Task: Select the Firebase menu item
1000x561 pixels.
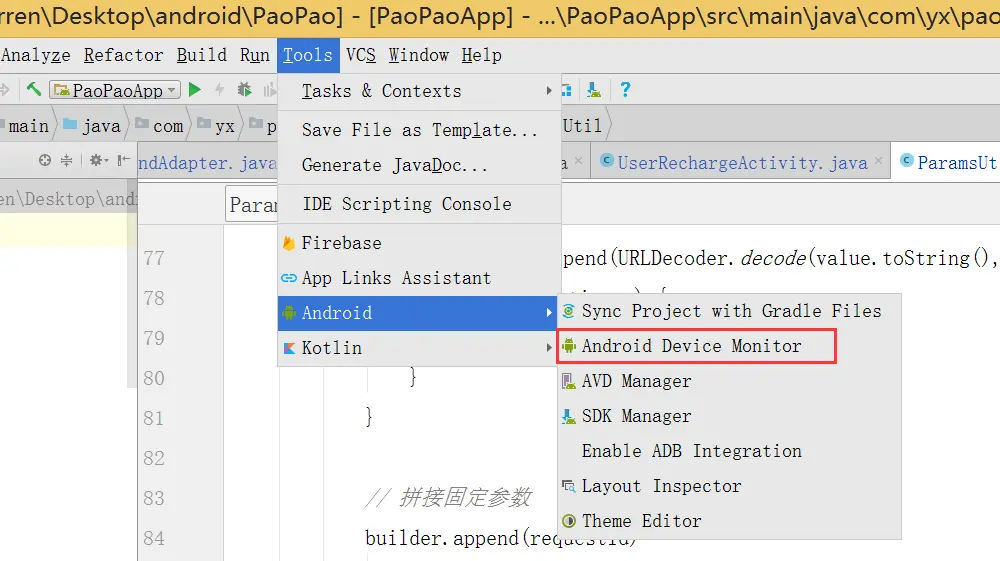Action: 419,243
